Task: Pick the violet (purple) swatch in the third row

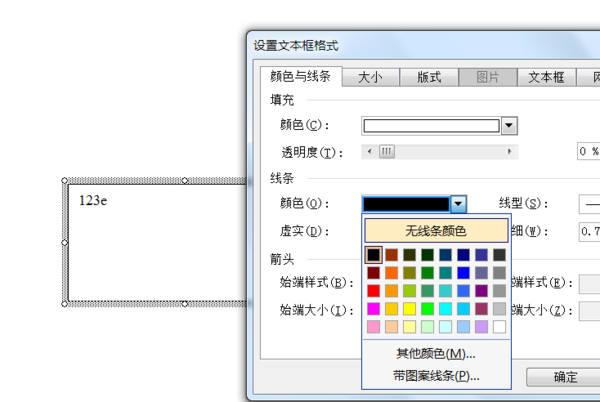Action: coord(481,291)
